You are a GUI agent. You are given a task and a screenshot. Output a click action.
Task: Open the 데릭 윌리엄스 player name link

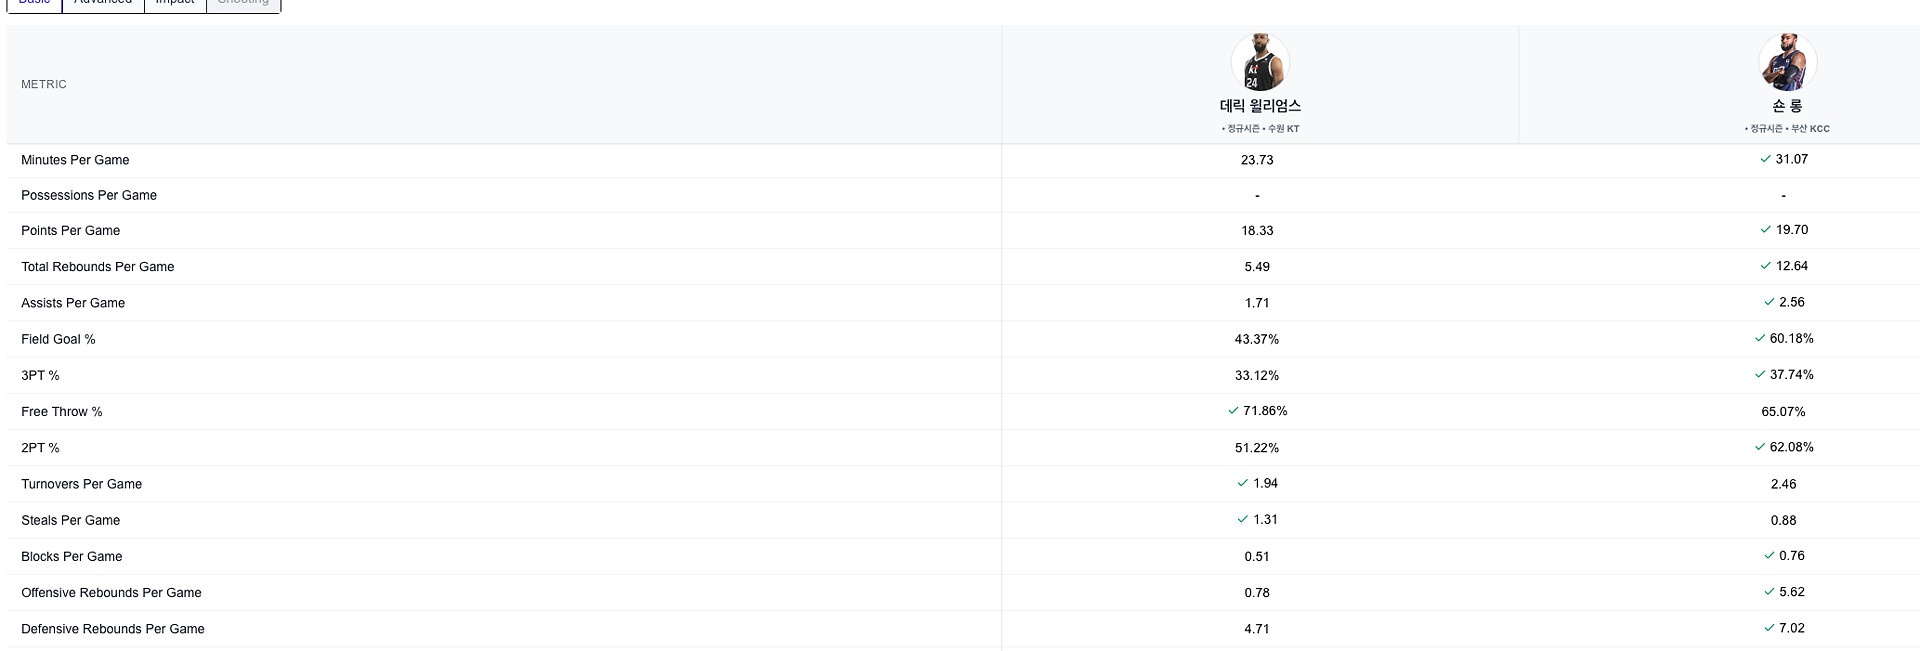click(1260, 106)
